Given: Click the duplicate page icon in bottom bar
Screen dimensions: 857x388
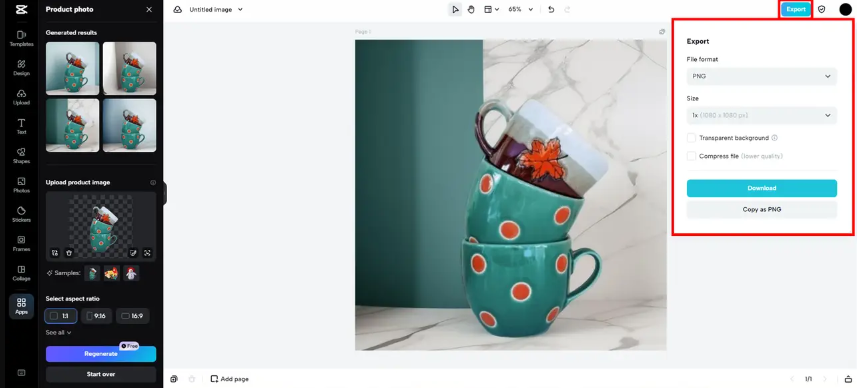Looking at the screenshot, I should click(x=174, y=379).
